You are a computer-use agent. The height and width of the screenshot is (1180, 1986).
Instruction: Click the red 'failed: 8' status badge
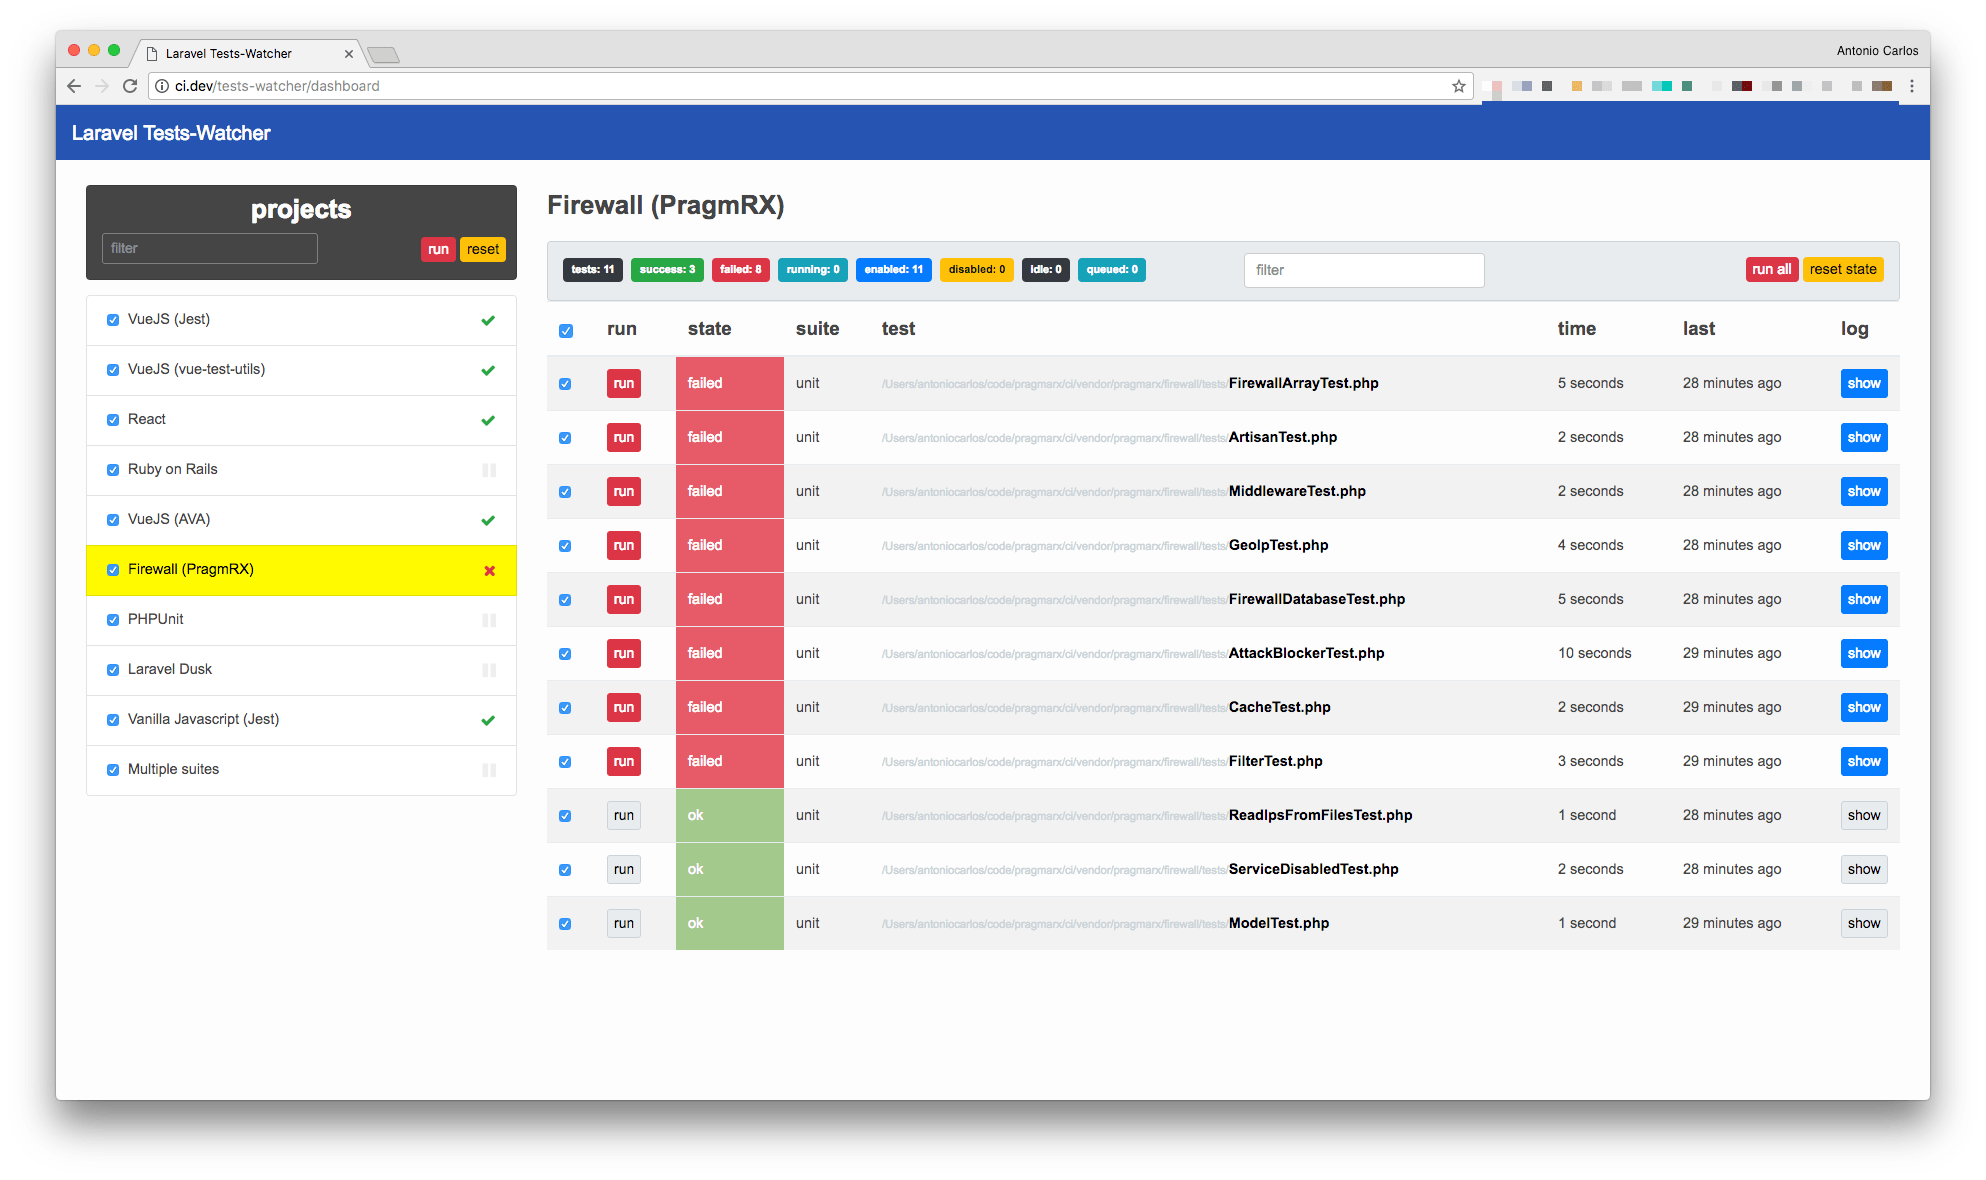pos(740,269)
